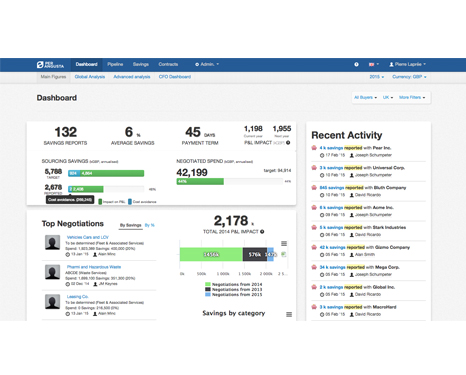The image size is (466, 375).
Task: Click info icon beside Total 2014 P&L Impact
Action: coord(262,232)
